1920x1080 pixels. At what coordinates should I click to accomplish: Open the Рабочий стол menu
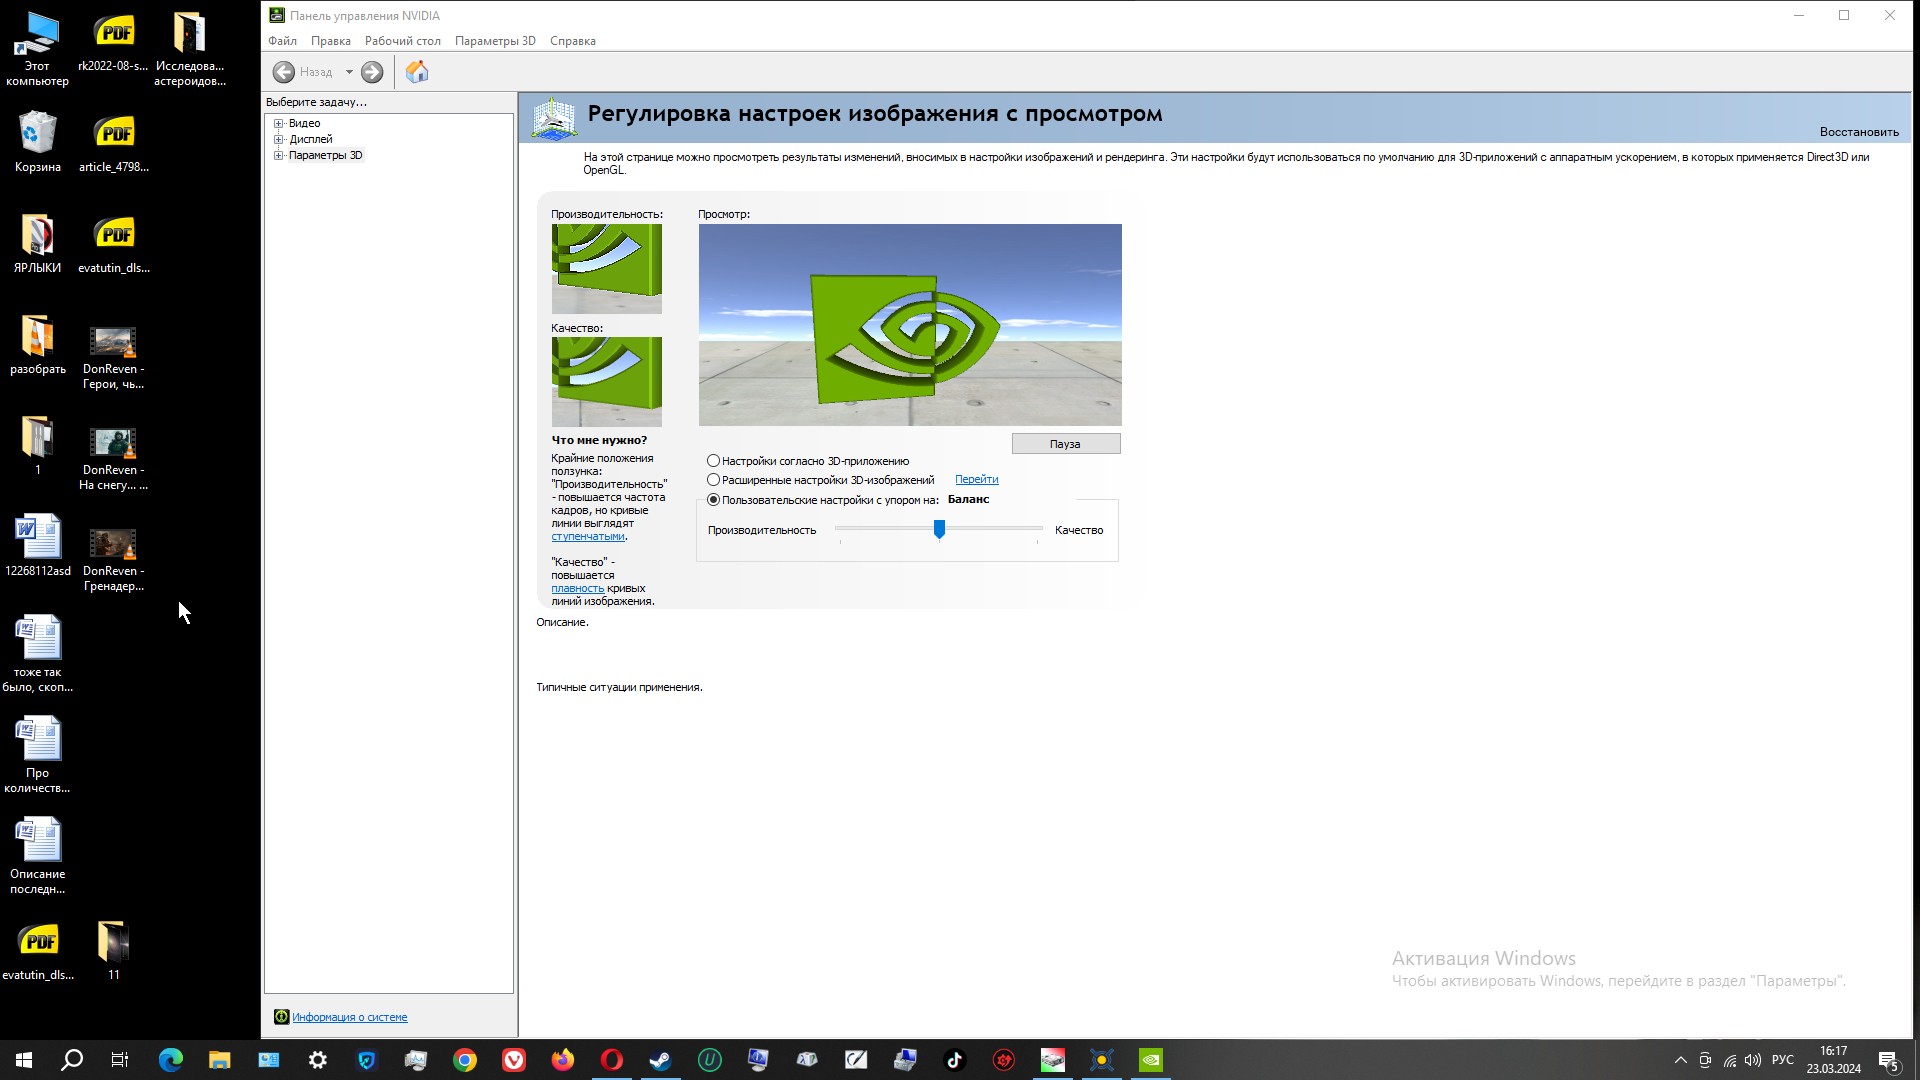(x=402, y=41)
